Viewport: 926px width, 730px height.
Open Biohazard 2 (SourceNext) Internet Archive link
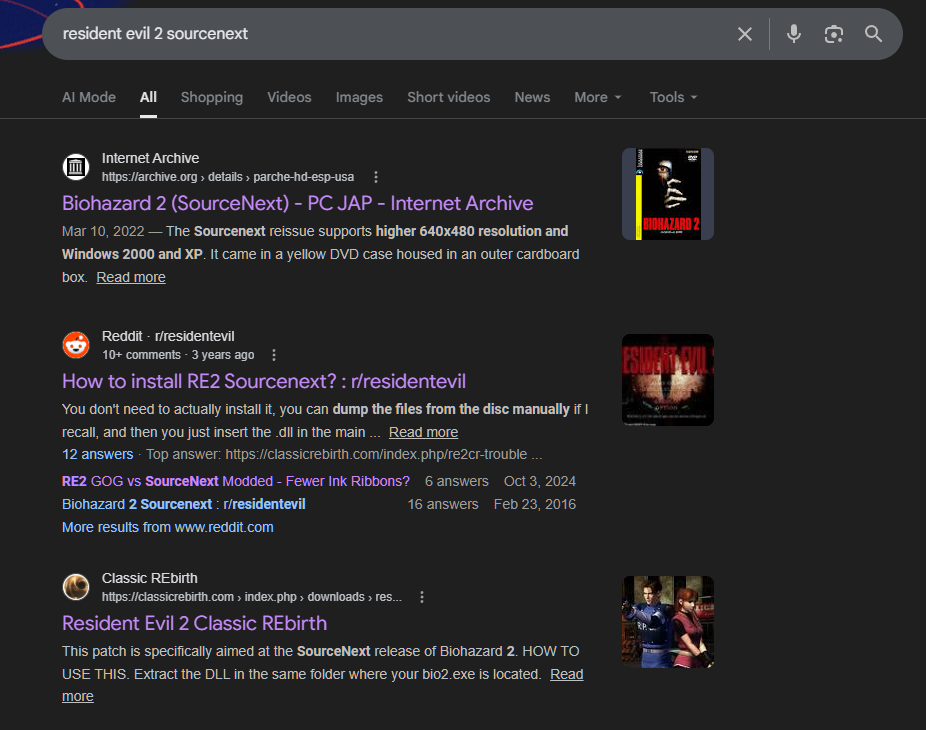[298, 203]
